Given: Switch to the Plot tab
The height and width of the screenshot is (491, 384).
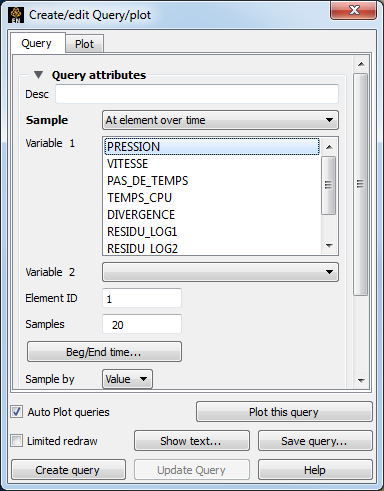Looking at the screenshot, I should pos(84,44).
